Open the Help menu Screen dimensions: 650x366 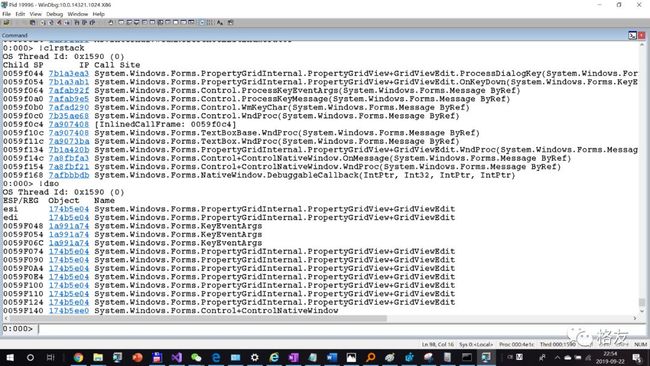point(98,14)
